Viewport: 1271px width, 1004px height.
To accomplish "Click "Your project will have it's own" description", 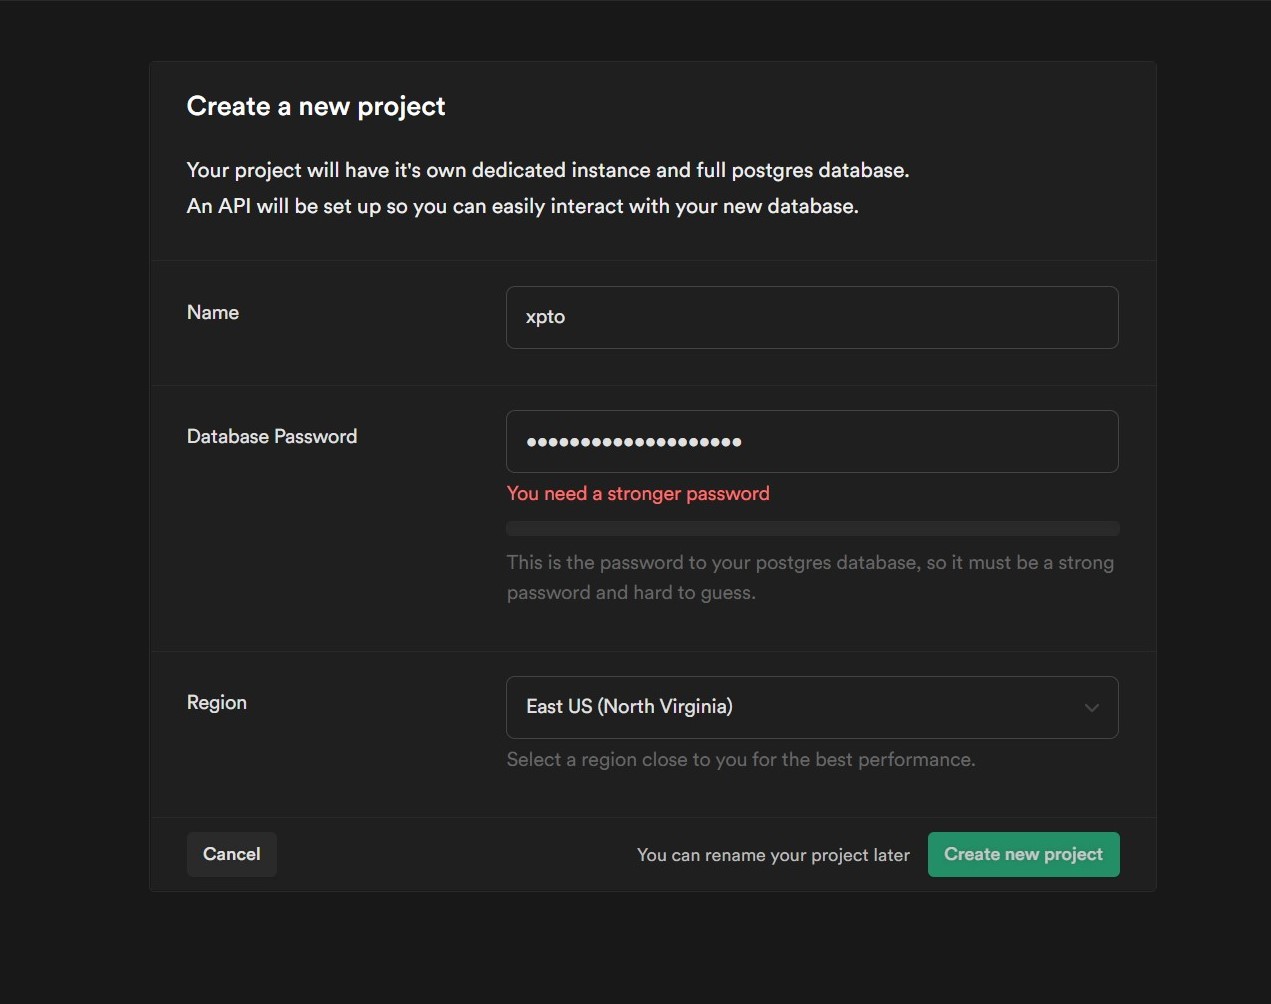I will click(548, 171).
